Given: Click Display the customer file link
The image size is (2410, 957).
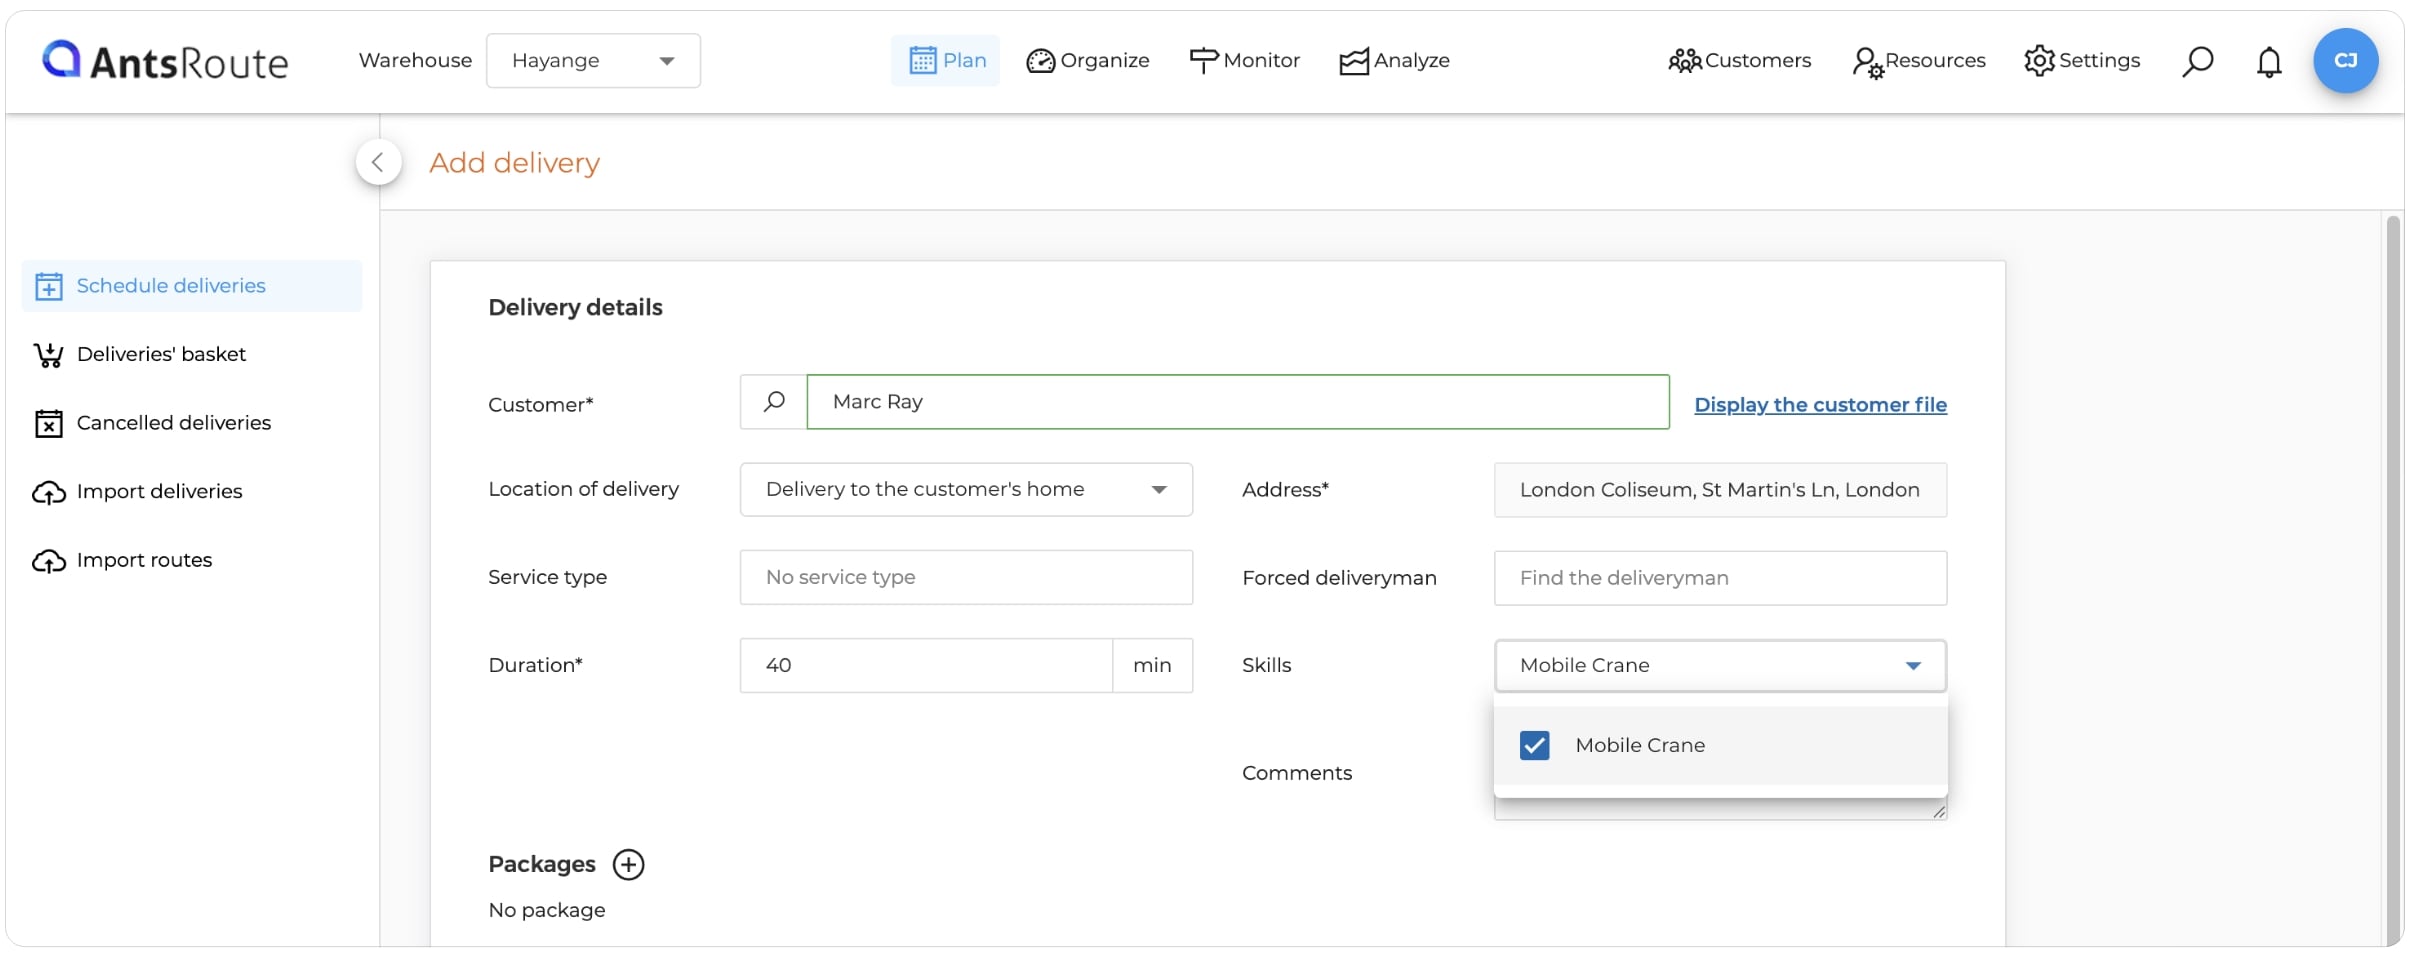Looking at the screenshot, I should [1820, 405].
